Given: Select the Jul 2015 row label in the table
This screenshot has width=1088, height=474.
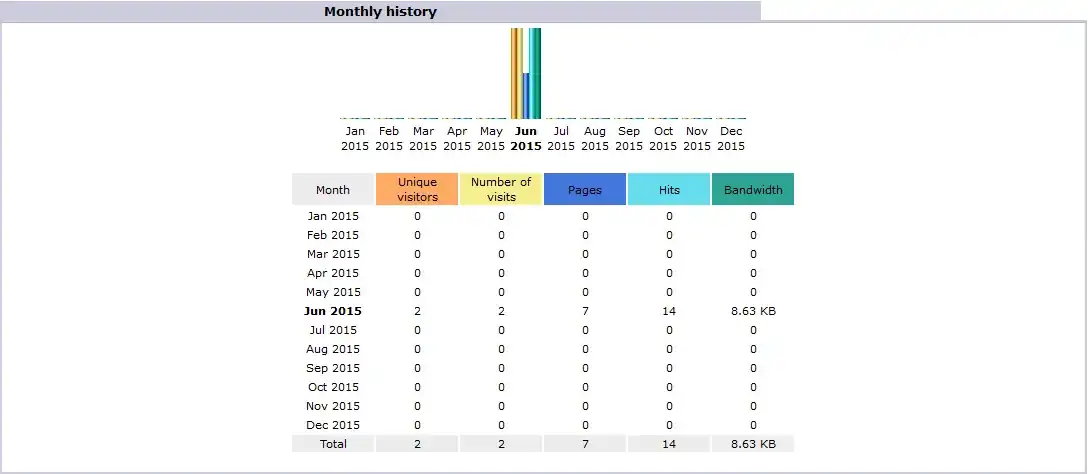Looking at the screenshot, I should (x=333, y=330).
